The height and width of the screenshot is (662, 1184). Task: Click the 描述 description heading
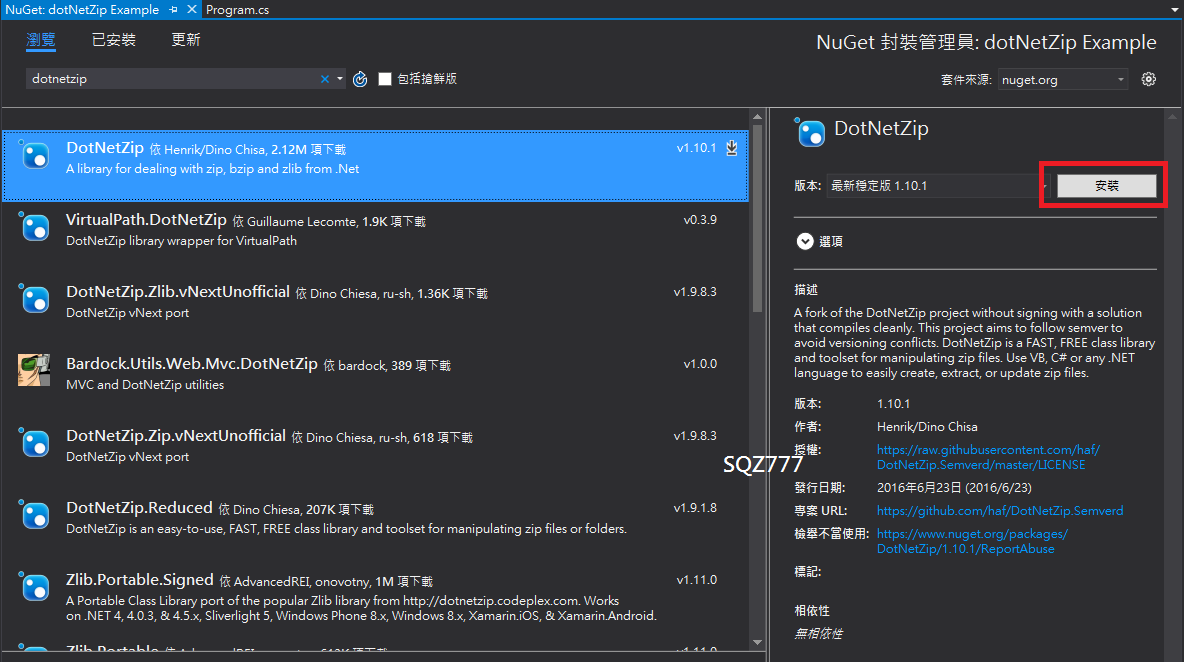click(806, 290)
